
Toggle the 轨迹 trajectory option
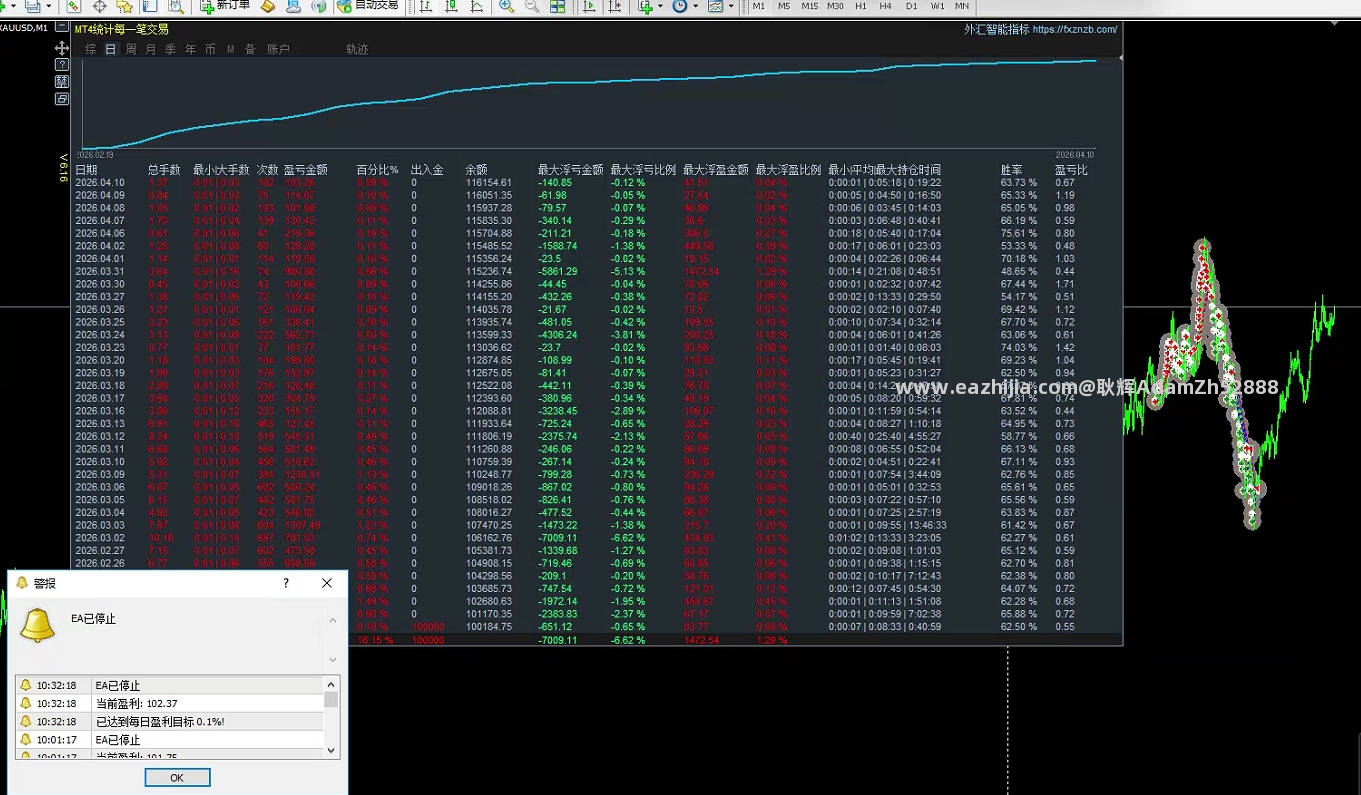(x=357, y=49)
